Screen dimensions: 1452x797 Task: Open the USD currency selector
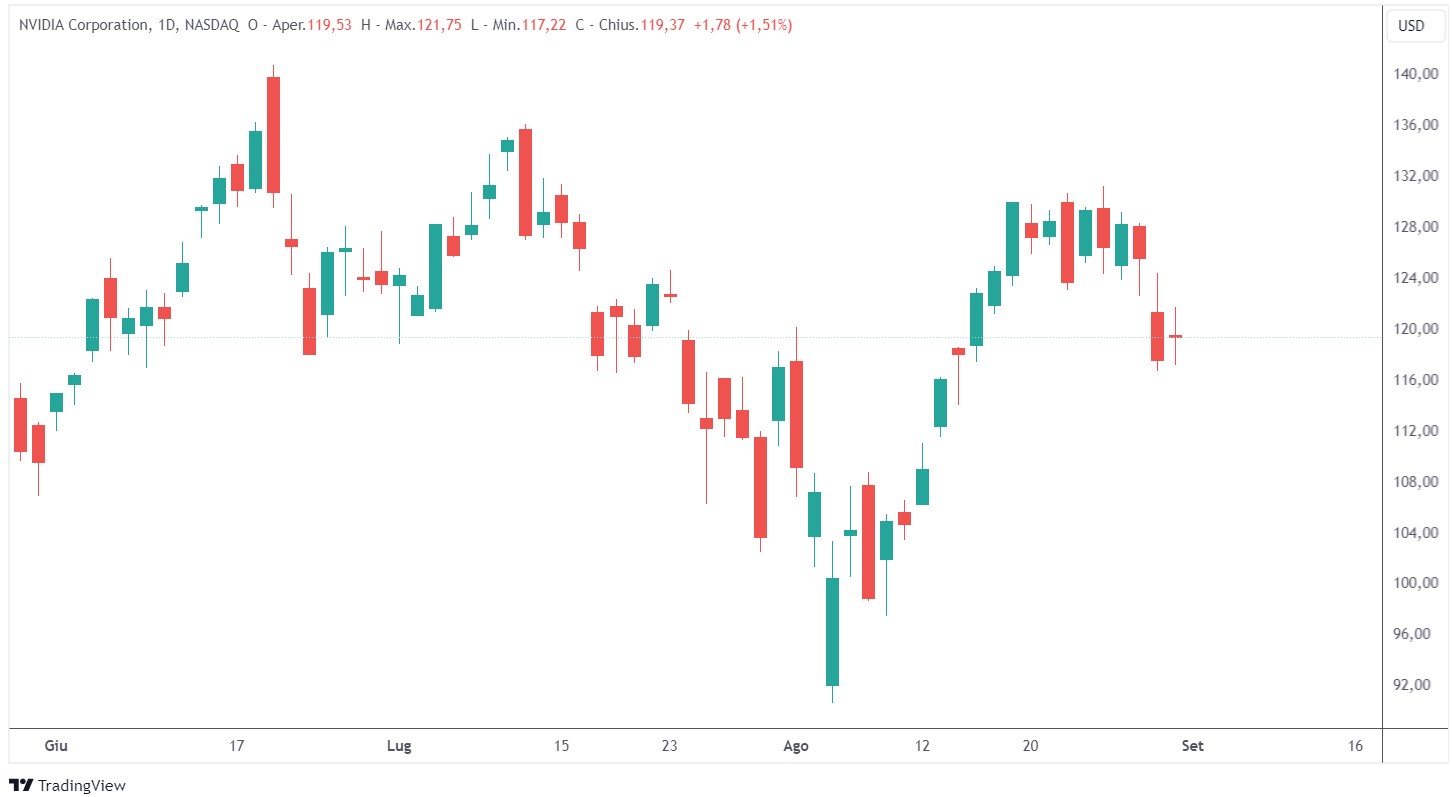coord(1410,26)
